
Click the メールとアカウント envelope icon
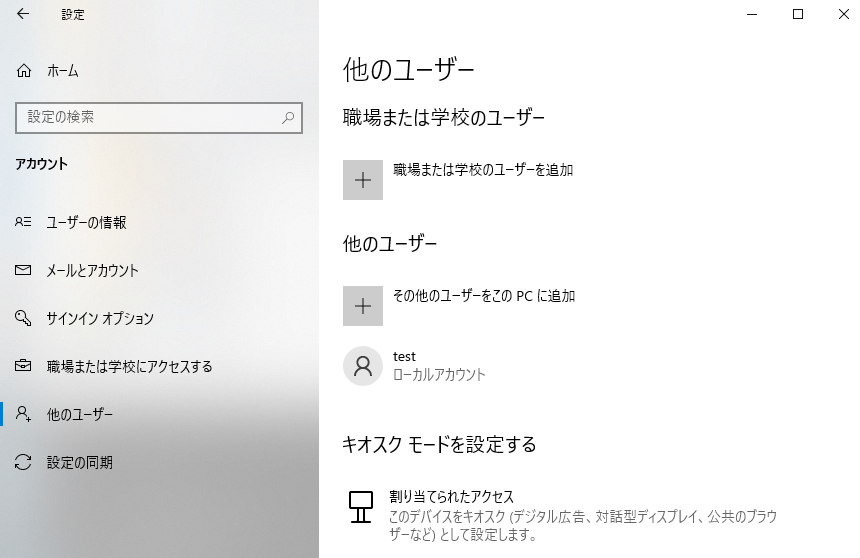(23, 270)
